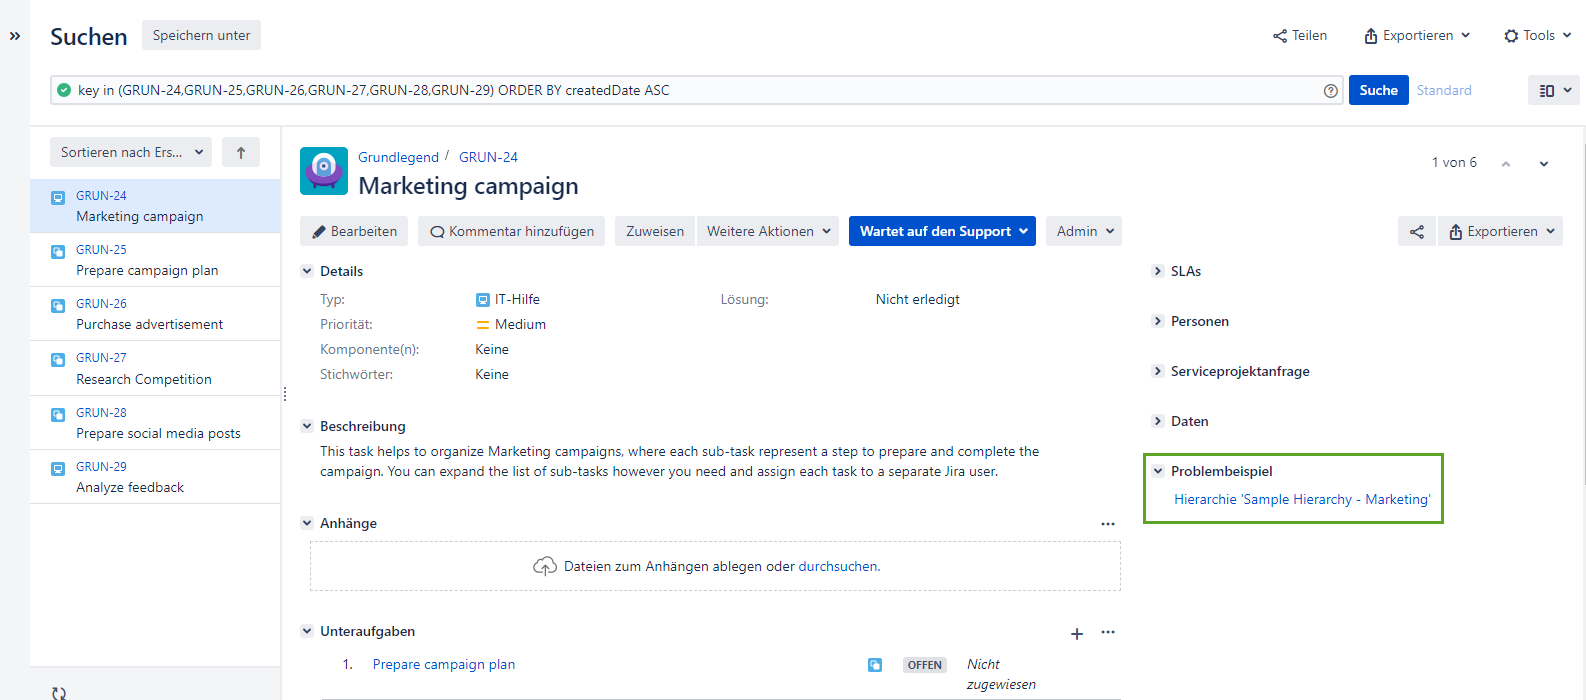Screen dimensions: 1586x700
Task: Open the Unteraufgaben three-dots options menu
Action: [1108, 632]
